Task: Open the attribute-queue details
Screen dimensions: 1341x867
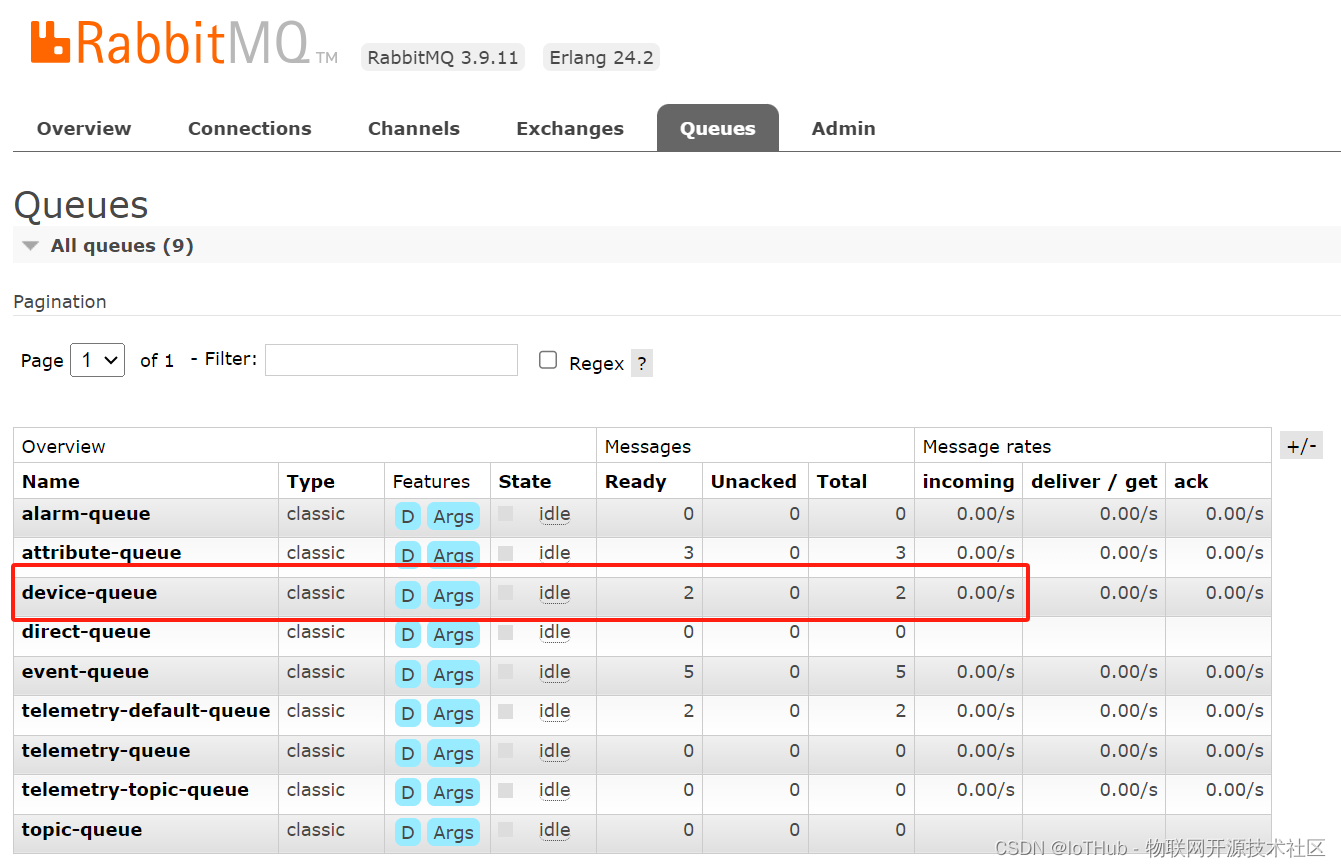Action: point(102,553)
